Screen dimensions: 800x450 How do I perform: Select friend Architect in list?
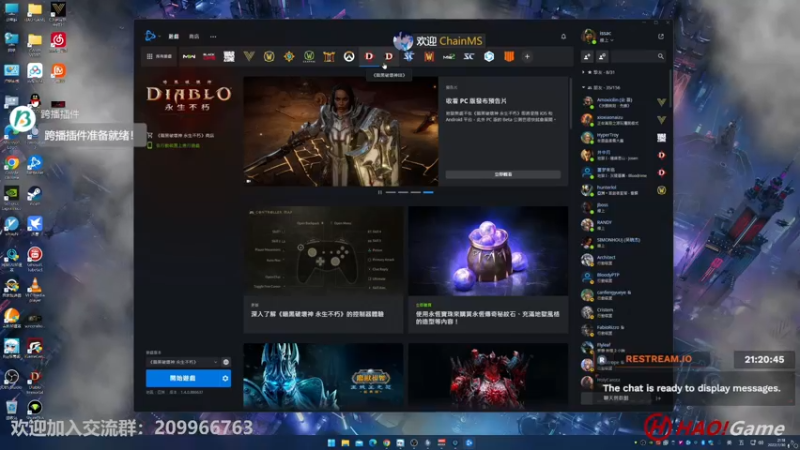pyautogui.click(x=623, y=260)
